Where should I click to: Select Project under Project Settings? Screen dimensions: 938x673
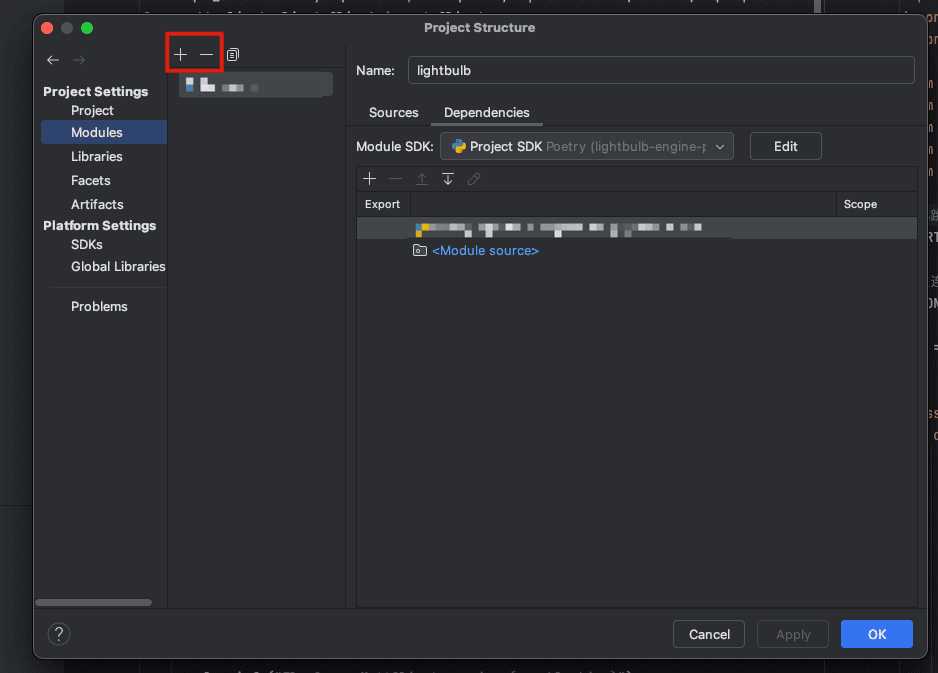[92, 110]
